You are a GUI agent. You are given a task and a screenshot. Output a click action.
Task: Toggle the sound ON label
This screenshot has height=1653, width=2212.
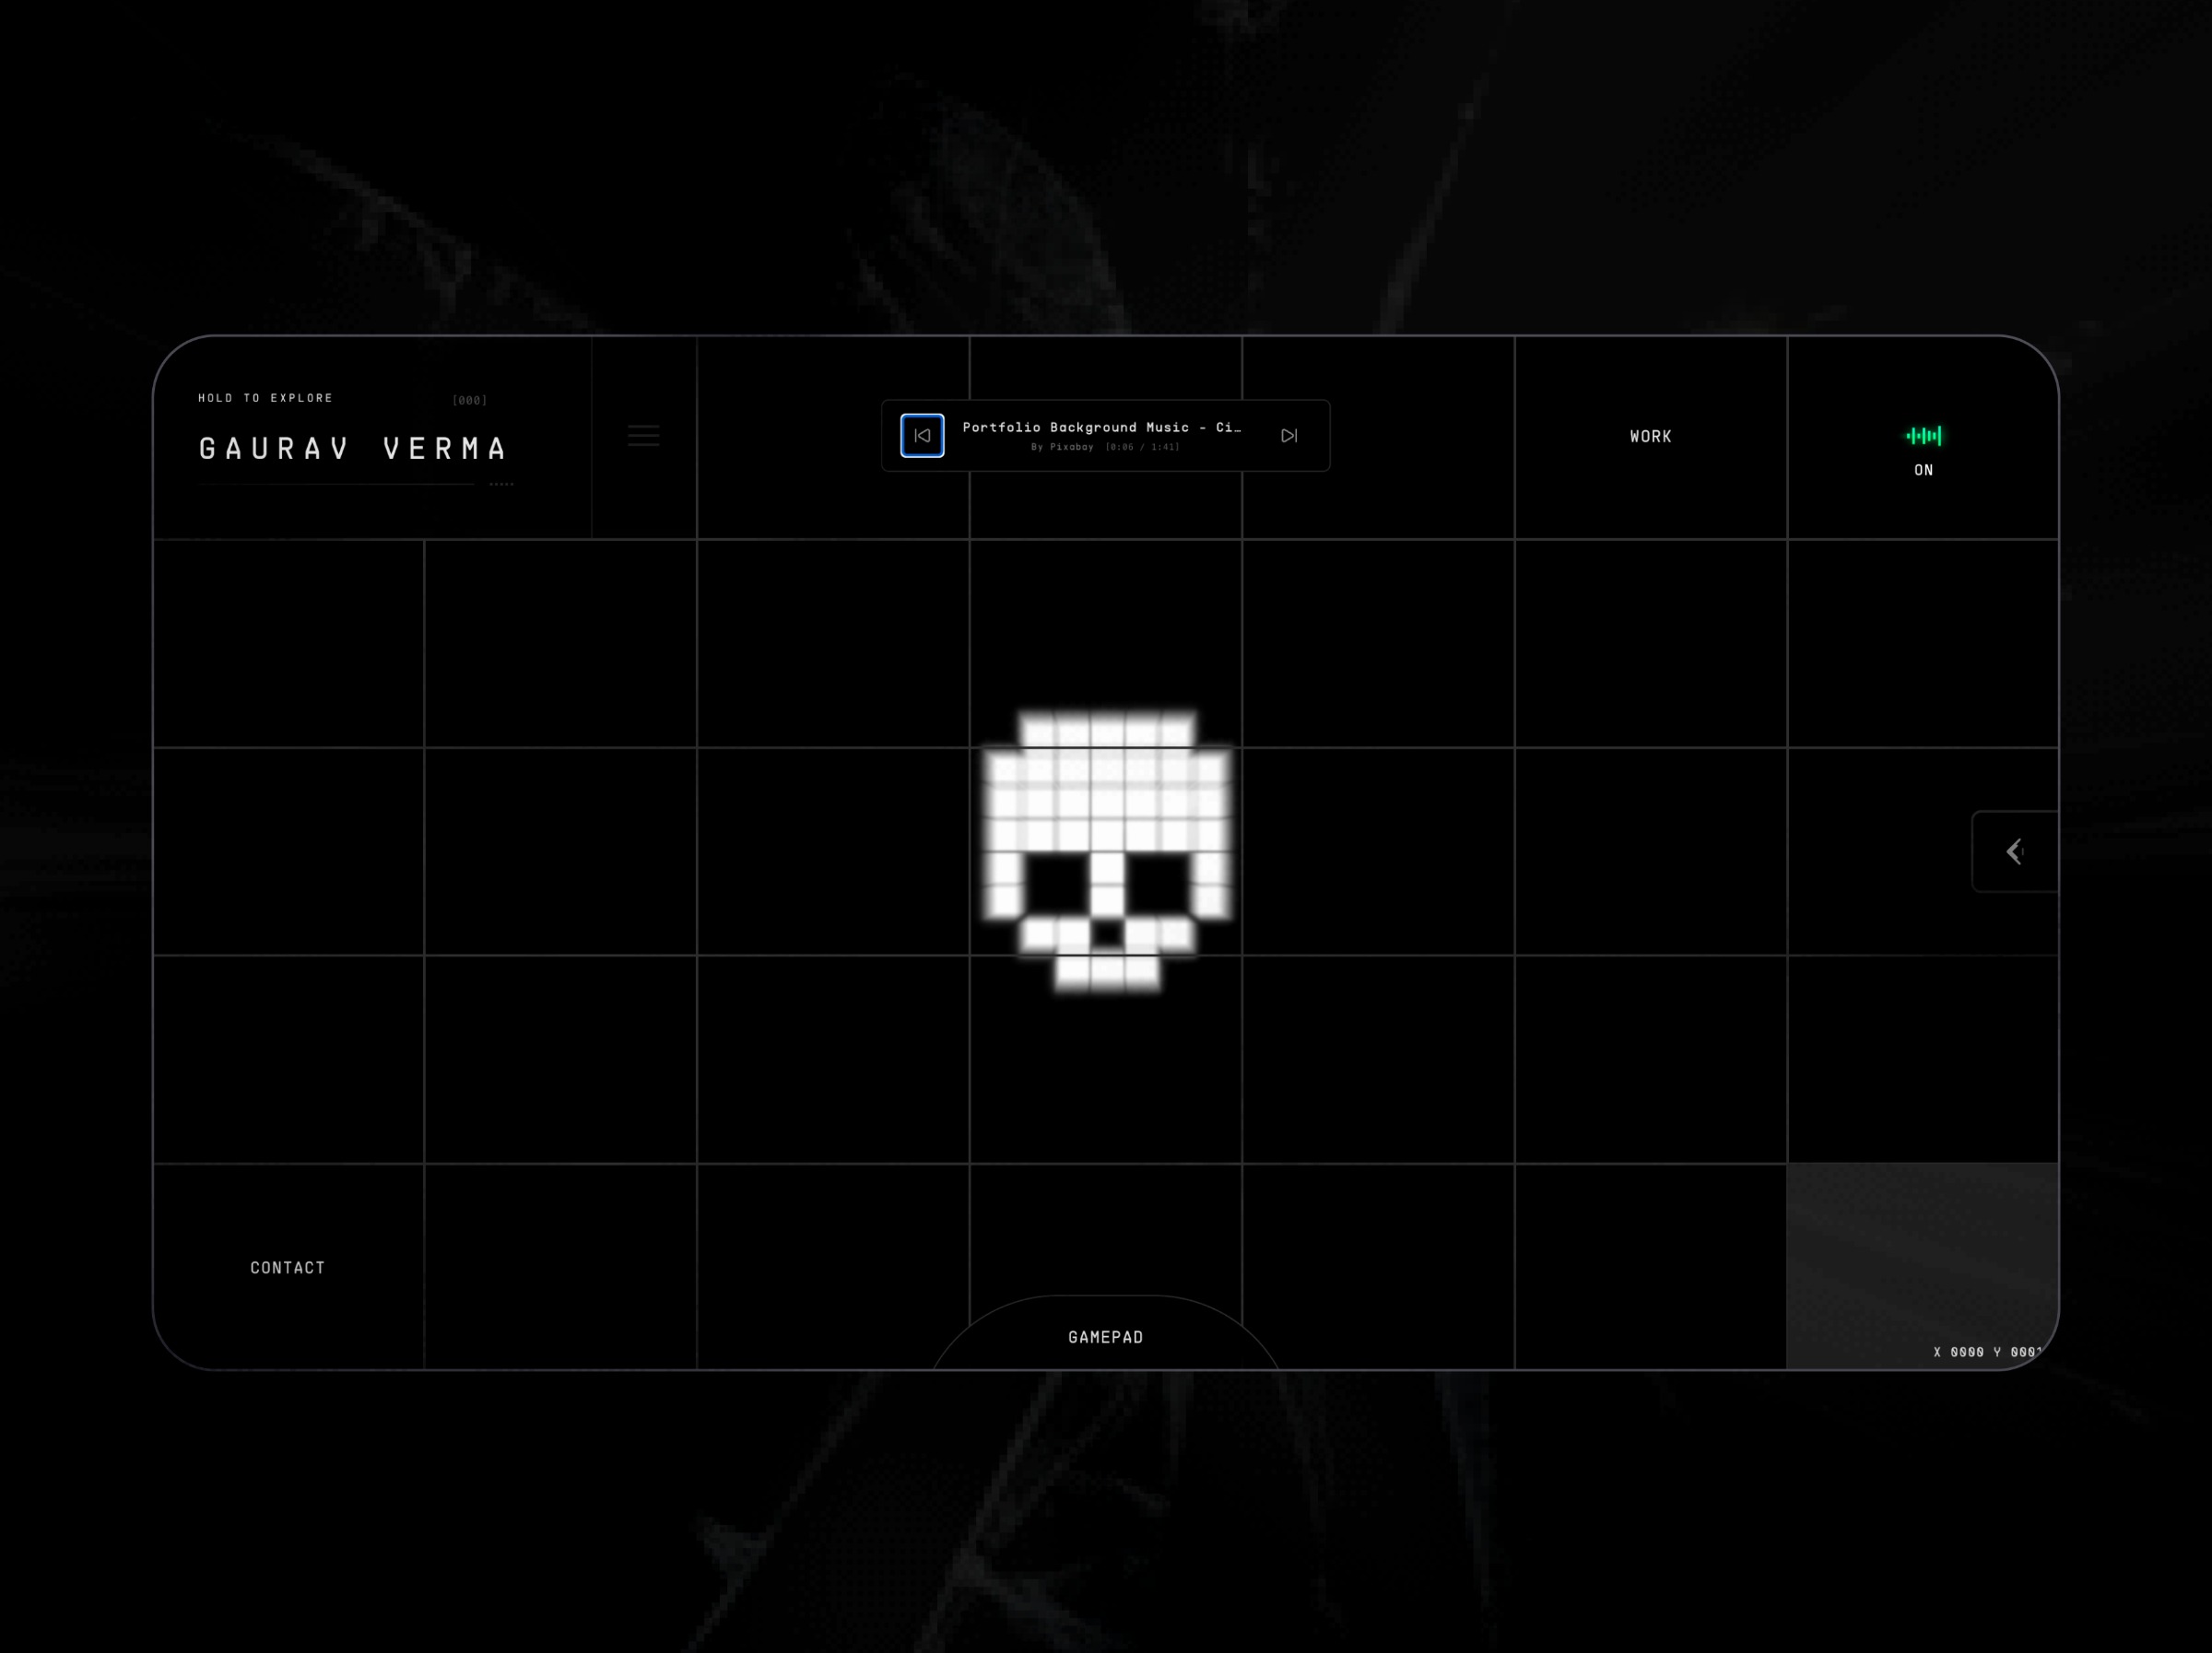(x=1923, y=470)
